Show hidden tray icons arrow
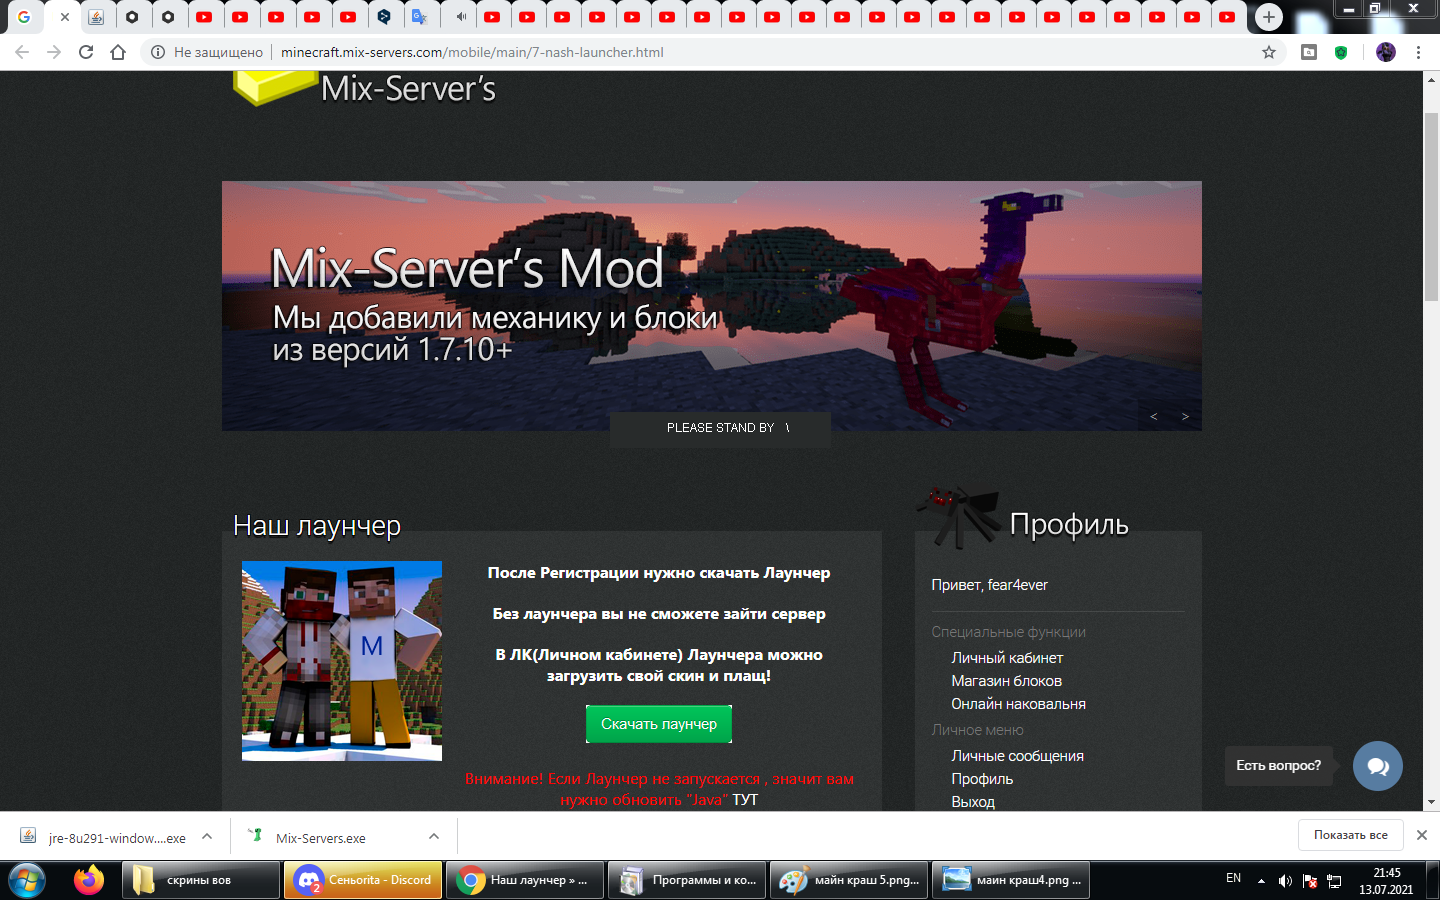The width and height of the screenshot is (1440, 900). pyautogui.click(x=1261, y=881)
